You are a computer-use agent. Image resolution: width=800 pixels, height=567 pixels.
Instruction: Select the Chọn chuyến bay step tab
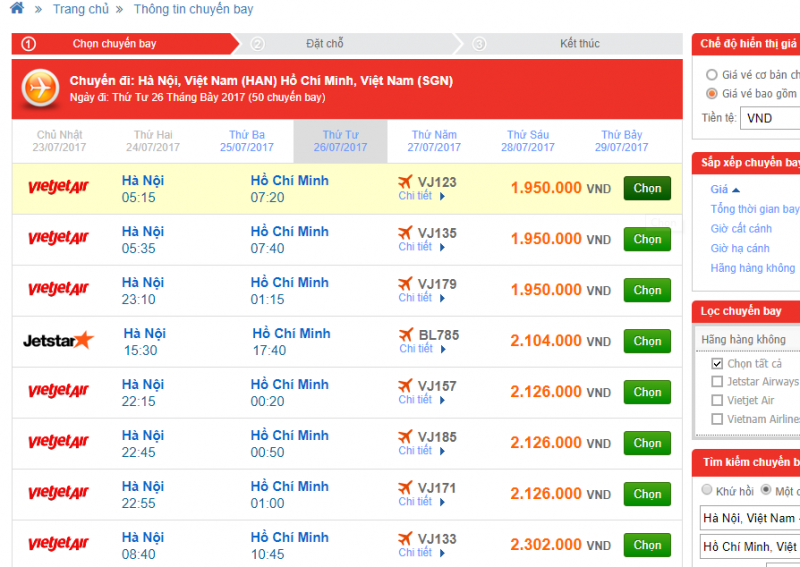(x=125, y=44)
